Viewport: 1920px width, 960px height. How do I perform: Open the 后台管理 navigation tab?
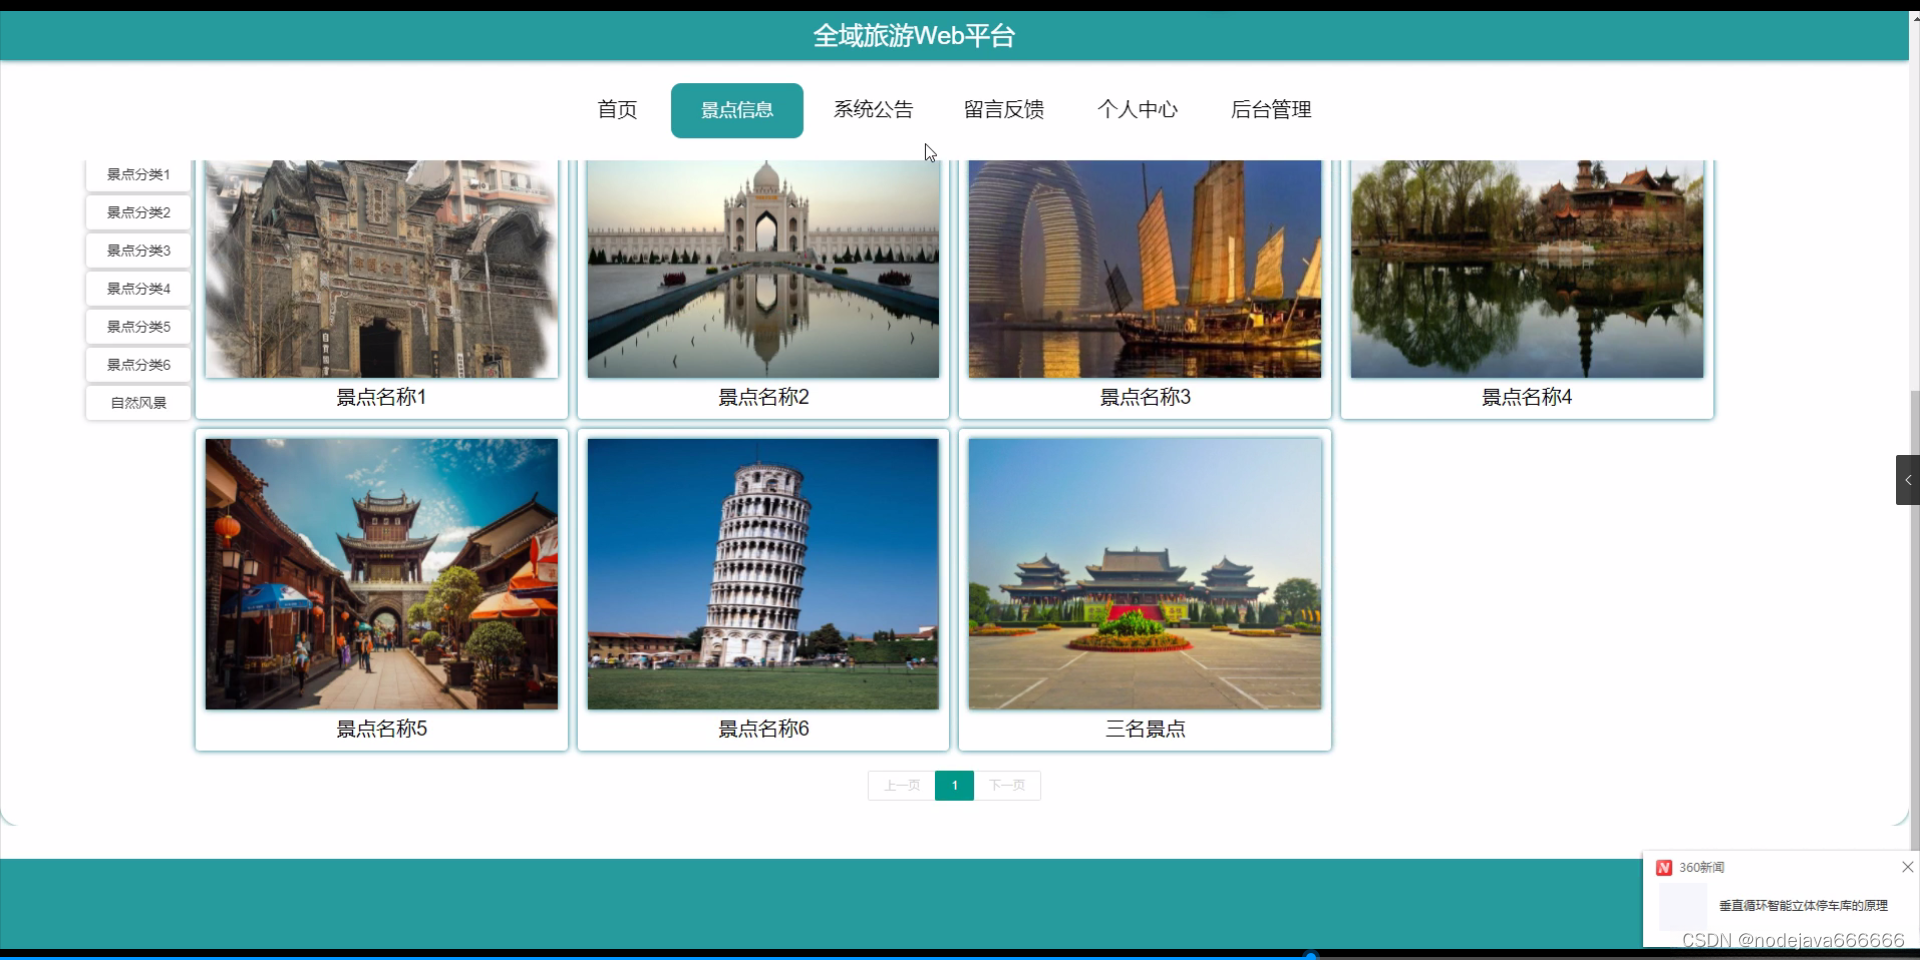[1271, 110]
